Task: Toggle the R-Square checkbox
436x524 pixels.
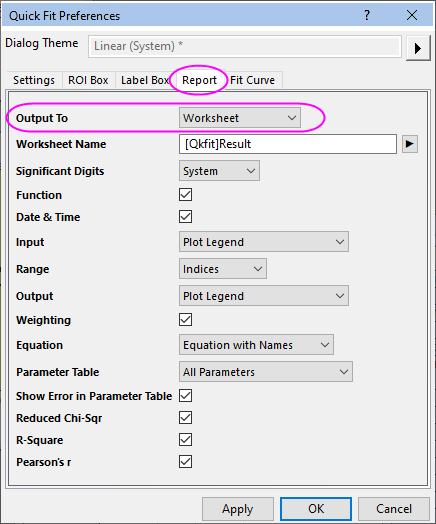Action: pyautogui.click(x=185, y=440)
